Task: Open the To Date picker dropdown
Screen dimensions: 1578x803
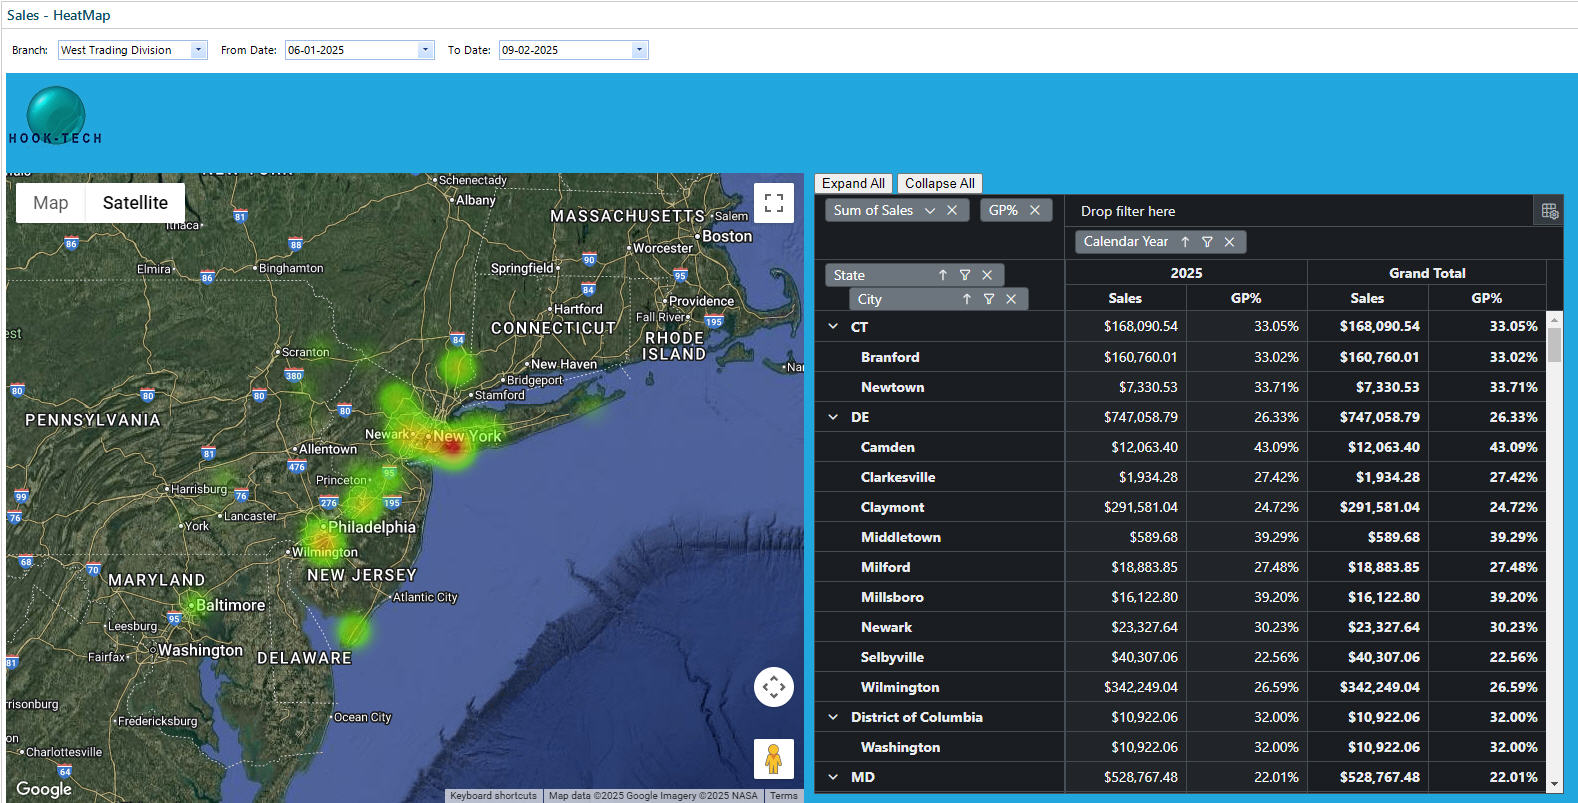Action: [639, 50]
